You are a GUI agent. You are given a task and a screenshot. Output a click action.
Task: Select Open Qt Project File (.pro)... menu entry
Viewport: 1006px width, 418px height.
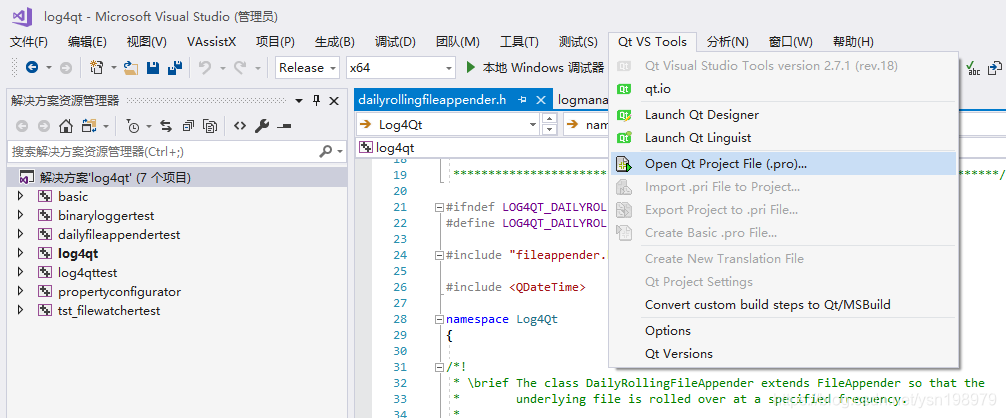783,164
